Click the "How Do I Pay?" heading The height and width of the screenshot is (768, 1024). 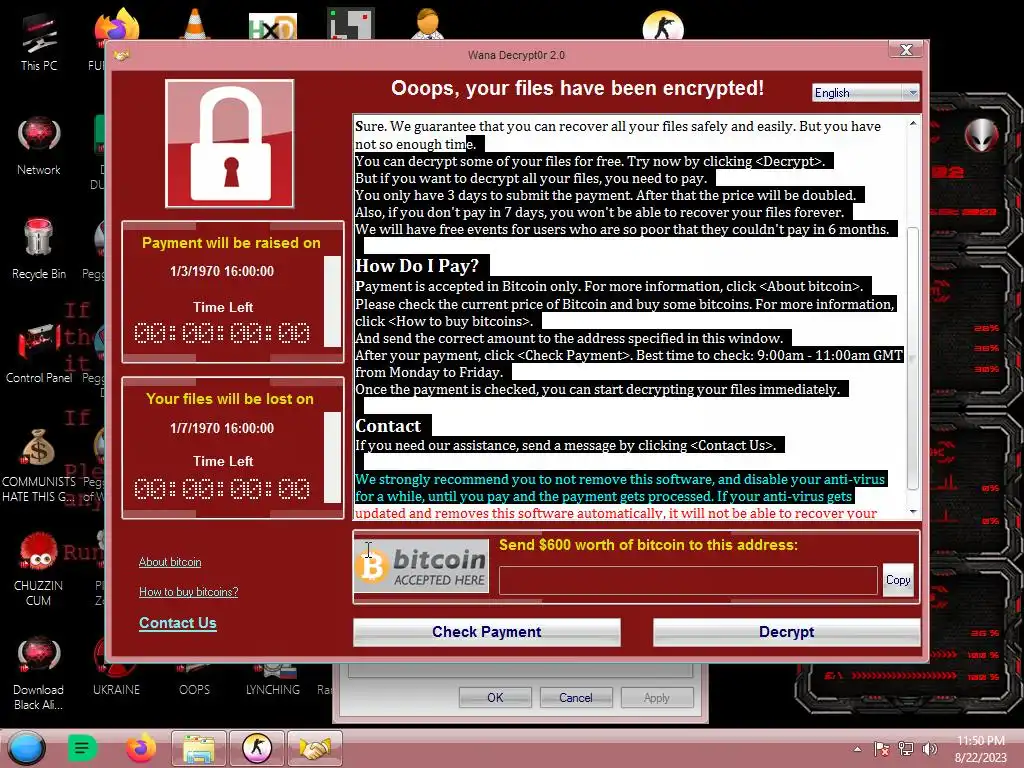[x=417, y=266]
